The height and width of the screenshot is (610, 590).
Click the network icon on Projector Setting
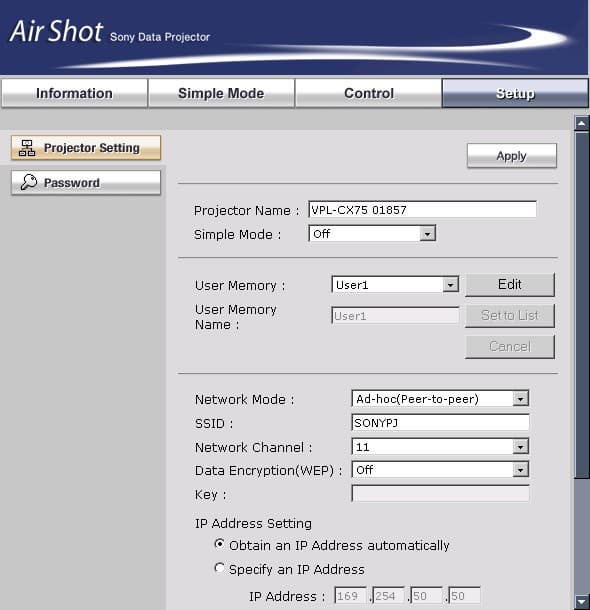27,148
